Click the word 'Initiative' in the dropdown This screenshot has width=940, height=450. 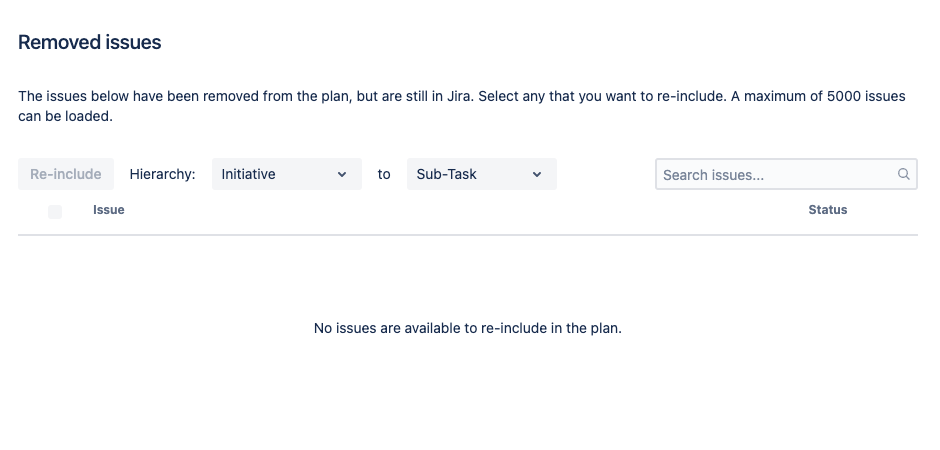(x=248, y=174)
